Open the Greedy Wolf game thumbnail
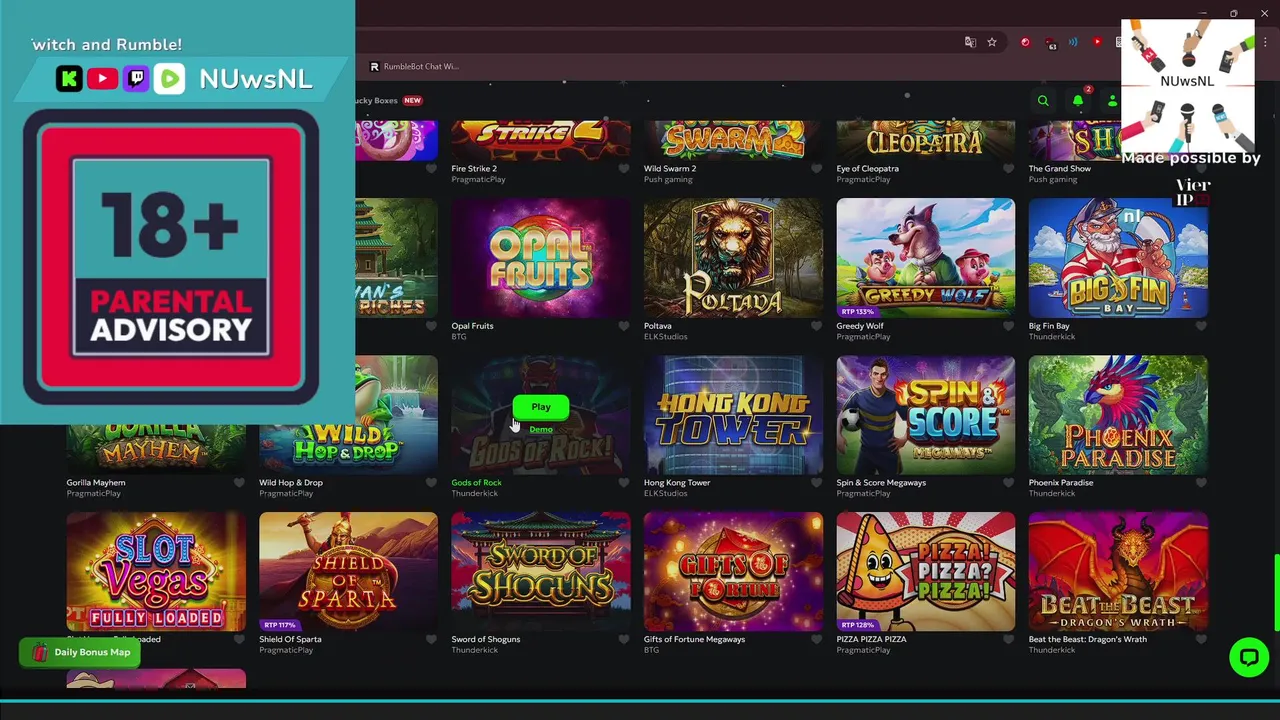1280x720 pixels. tap(926, 258)
